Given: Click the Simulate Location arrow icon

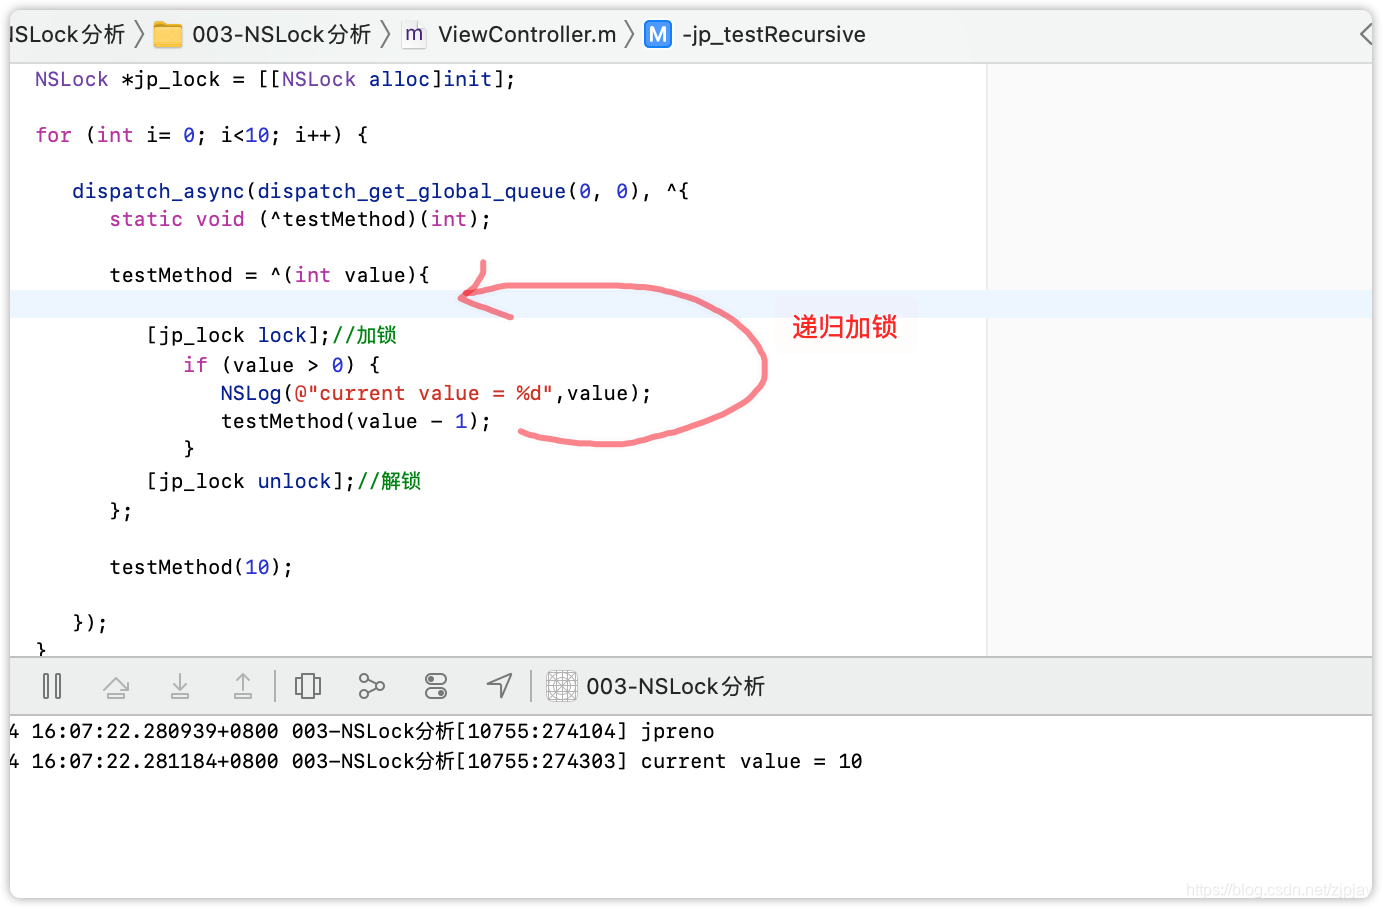Looking at the screenshot, I should click(499, 686).
